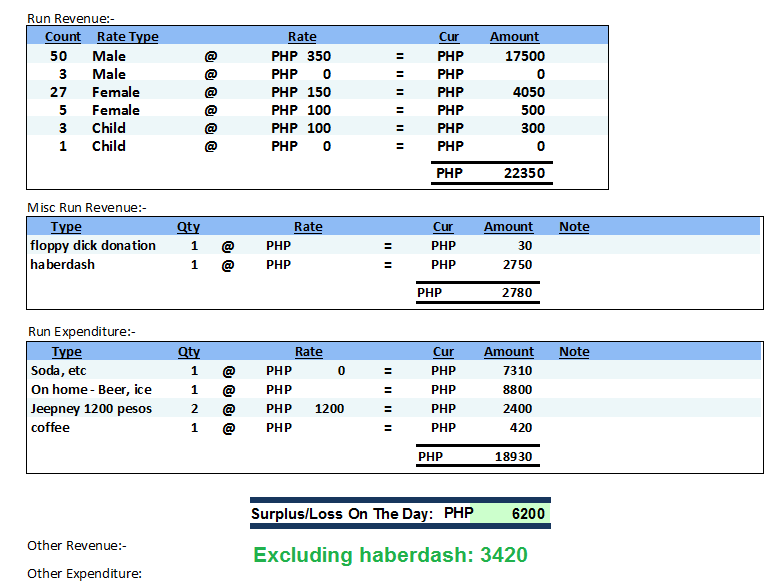
Task: Select the 'On home - Beer, ice' cell
Action: coord(91,389)
